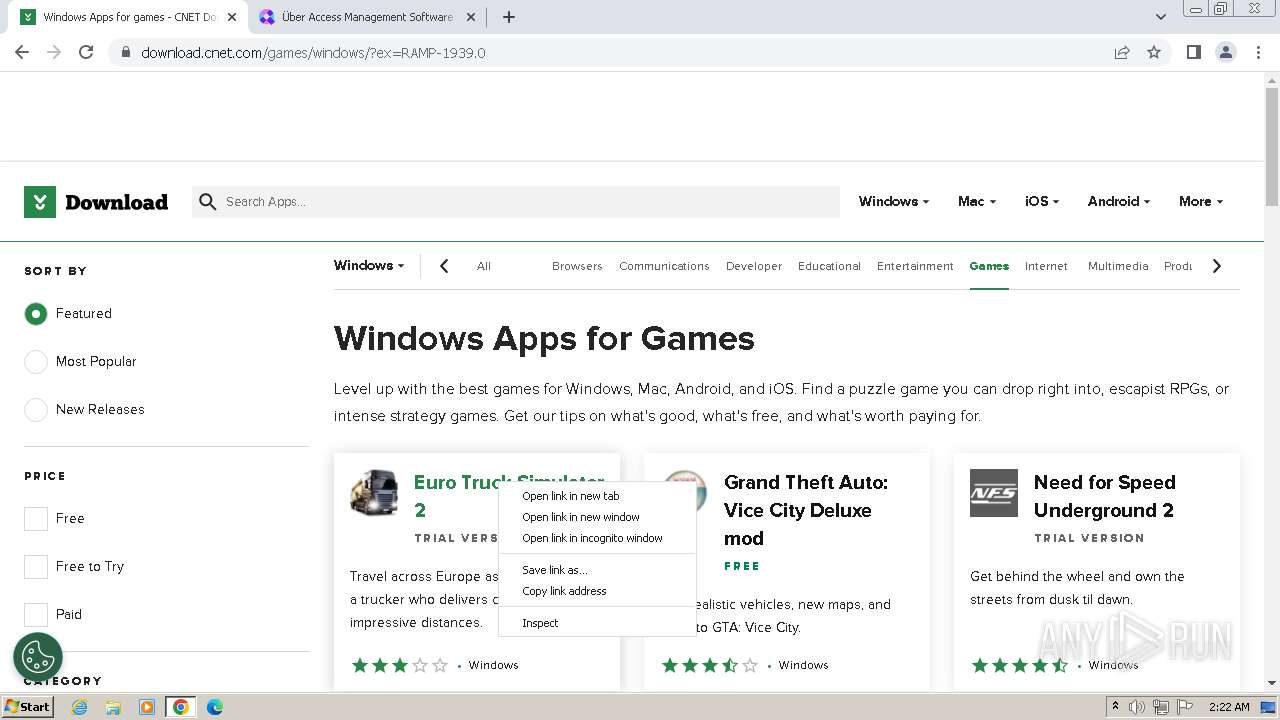Expand the Mac platform menu
1280x720 pixels.
976,201
